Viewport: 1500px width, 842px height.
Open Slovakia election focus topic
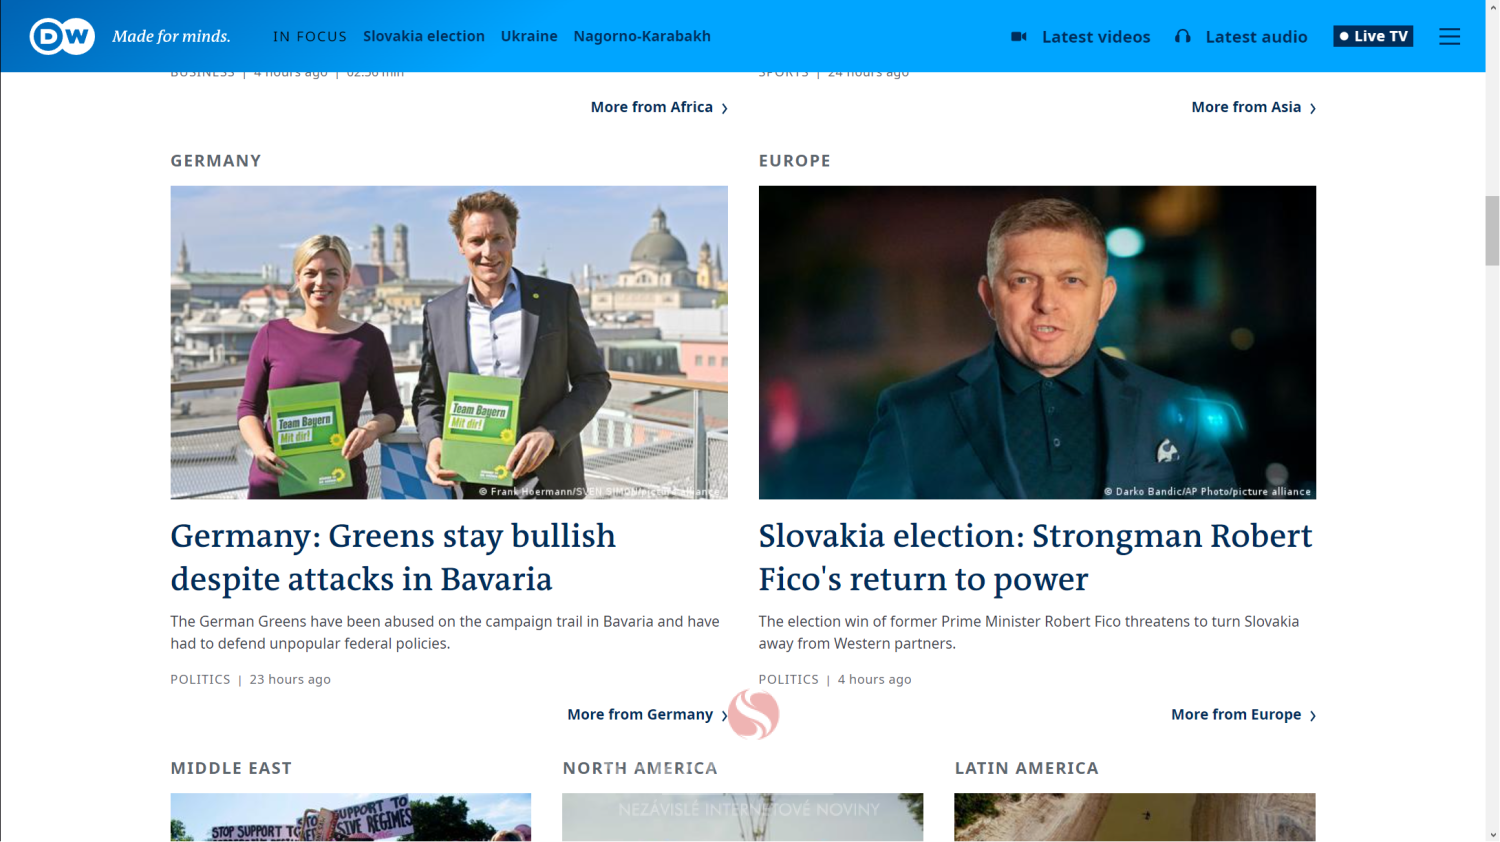(x=424, y=36)
